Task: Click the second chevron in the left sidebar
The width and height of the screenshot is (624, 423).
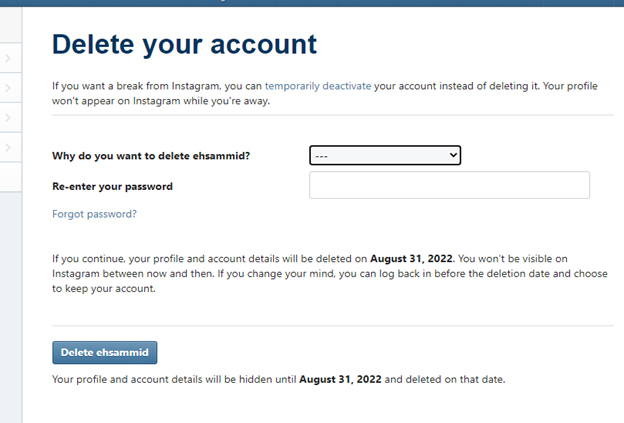Action: (7, 89)
